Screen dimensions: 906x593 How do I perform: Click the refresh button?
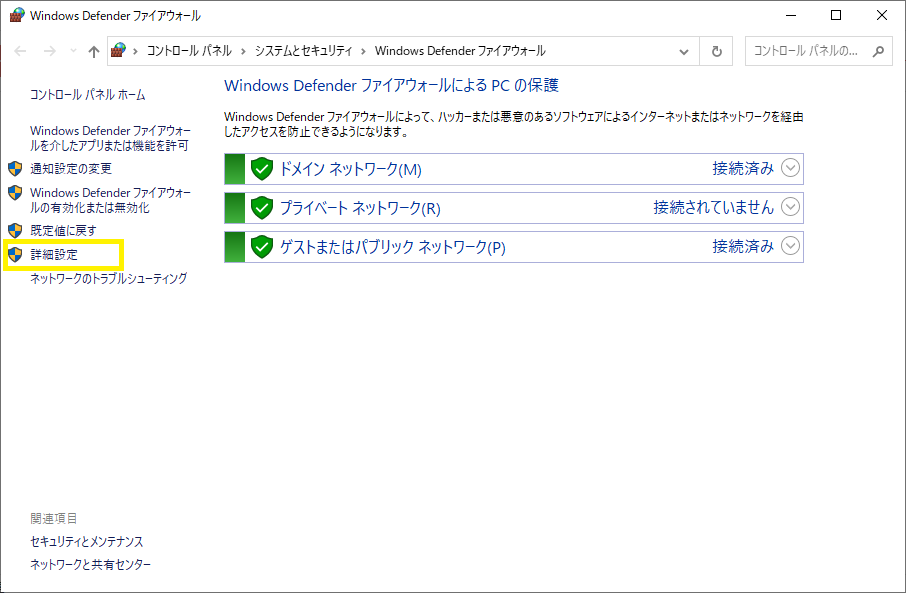click(x=716, y=51)
